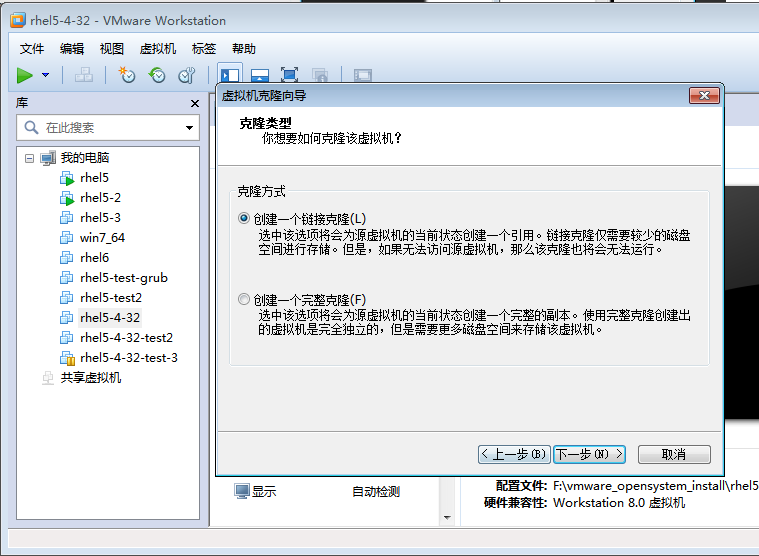Click the revert snapshot toolbar icon

click(157, 75)
